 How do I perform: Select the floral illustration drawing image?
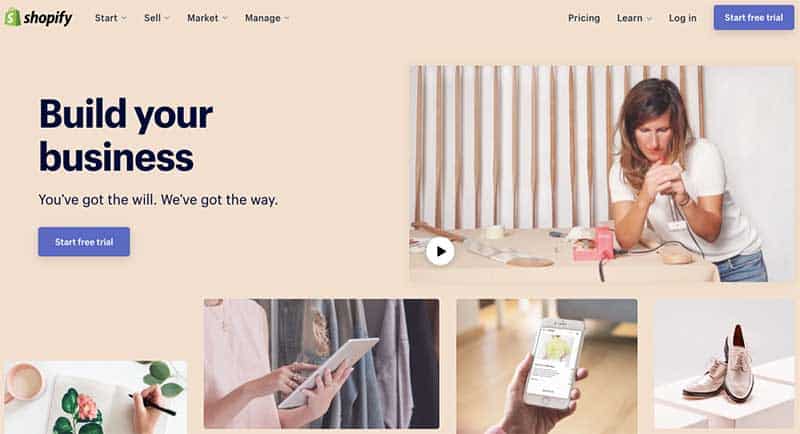95,397
